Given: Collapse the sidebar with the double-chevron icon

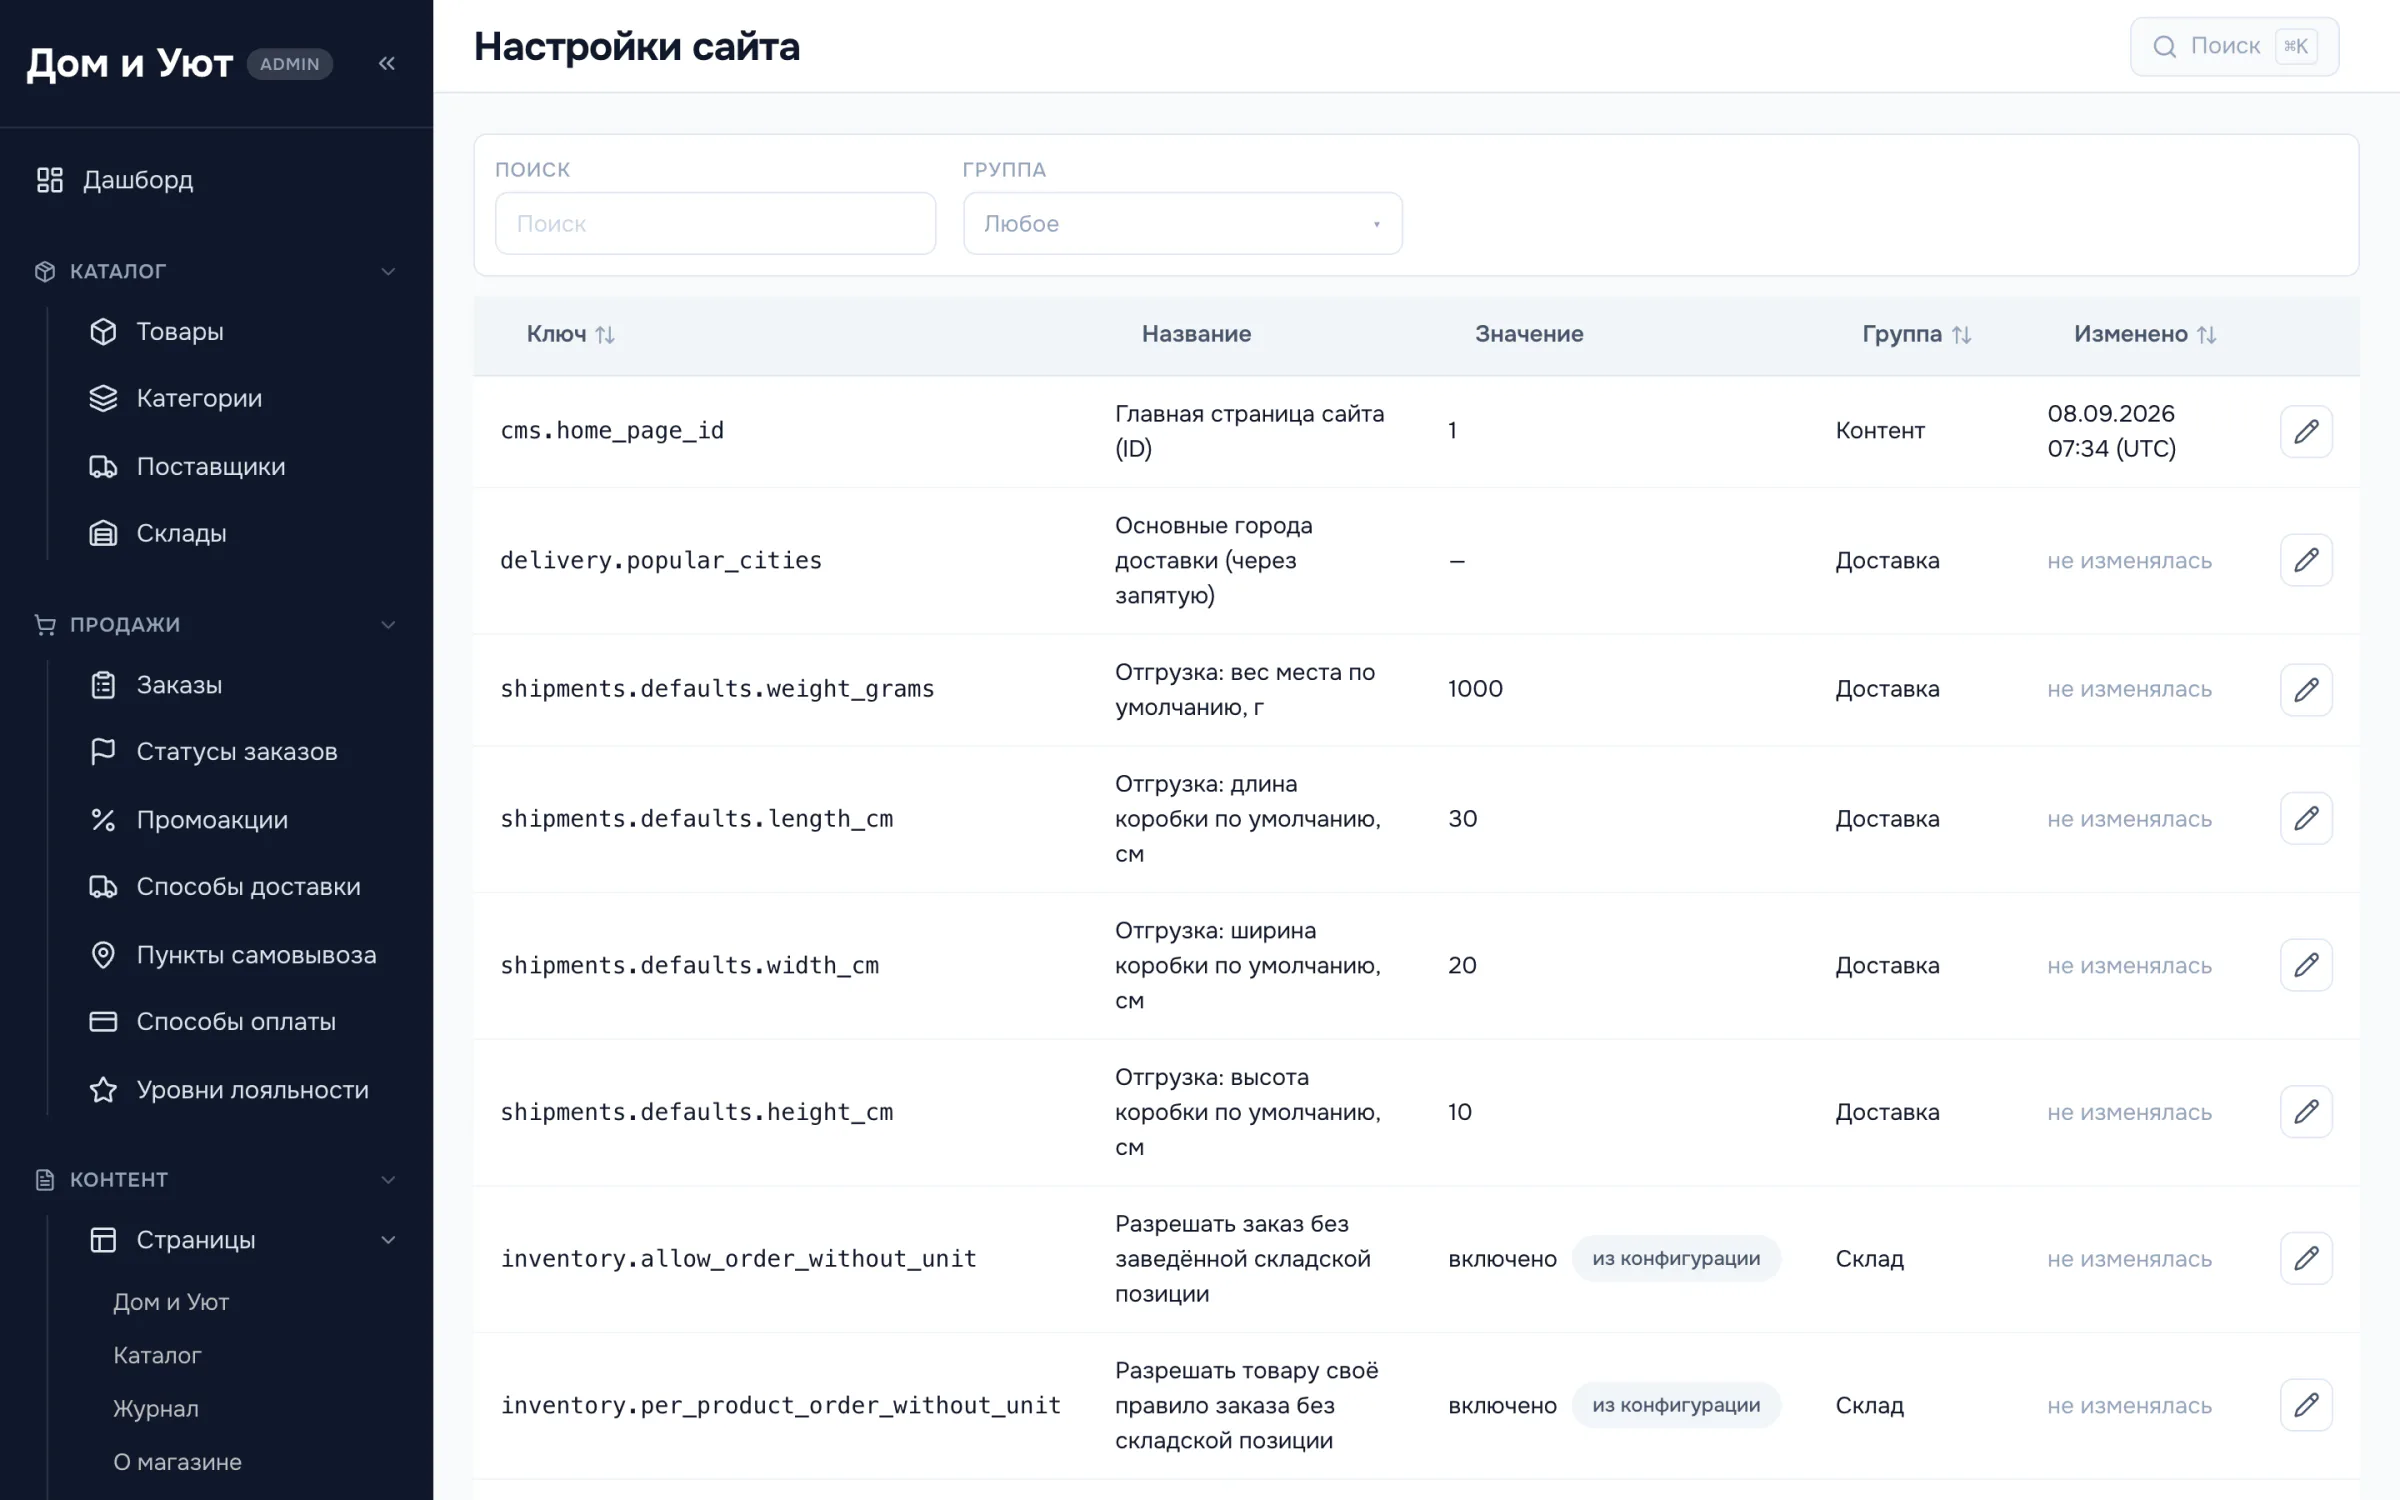Looking at the screenshot, I should (x=387, y=64).
